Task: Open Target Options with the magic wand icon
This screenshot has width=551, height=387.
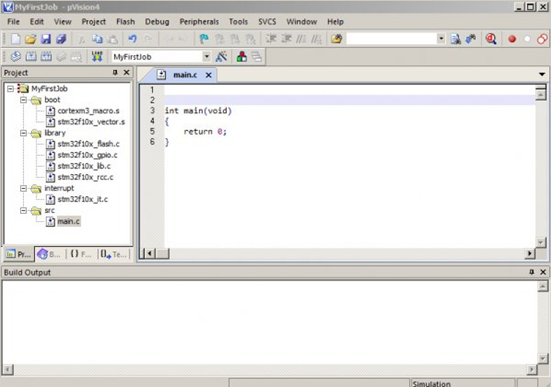Action: (x=221, y=57)
